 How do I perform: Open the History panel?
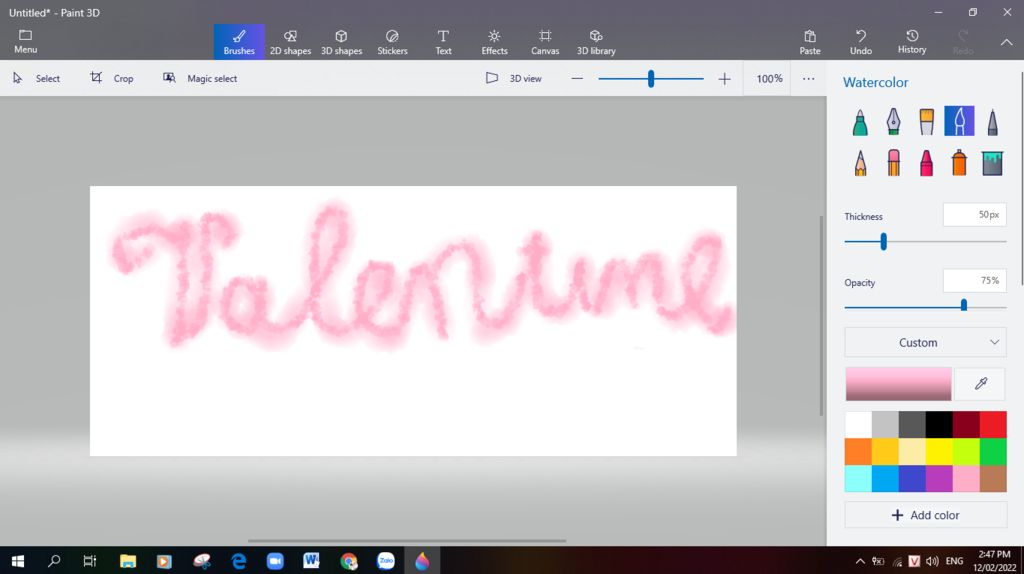[x=912, y=42]
